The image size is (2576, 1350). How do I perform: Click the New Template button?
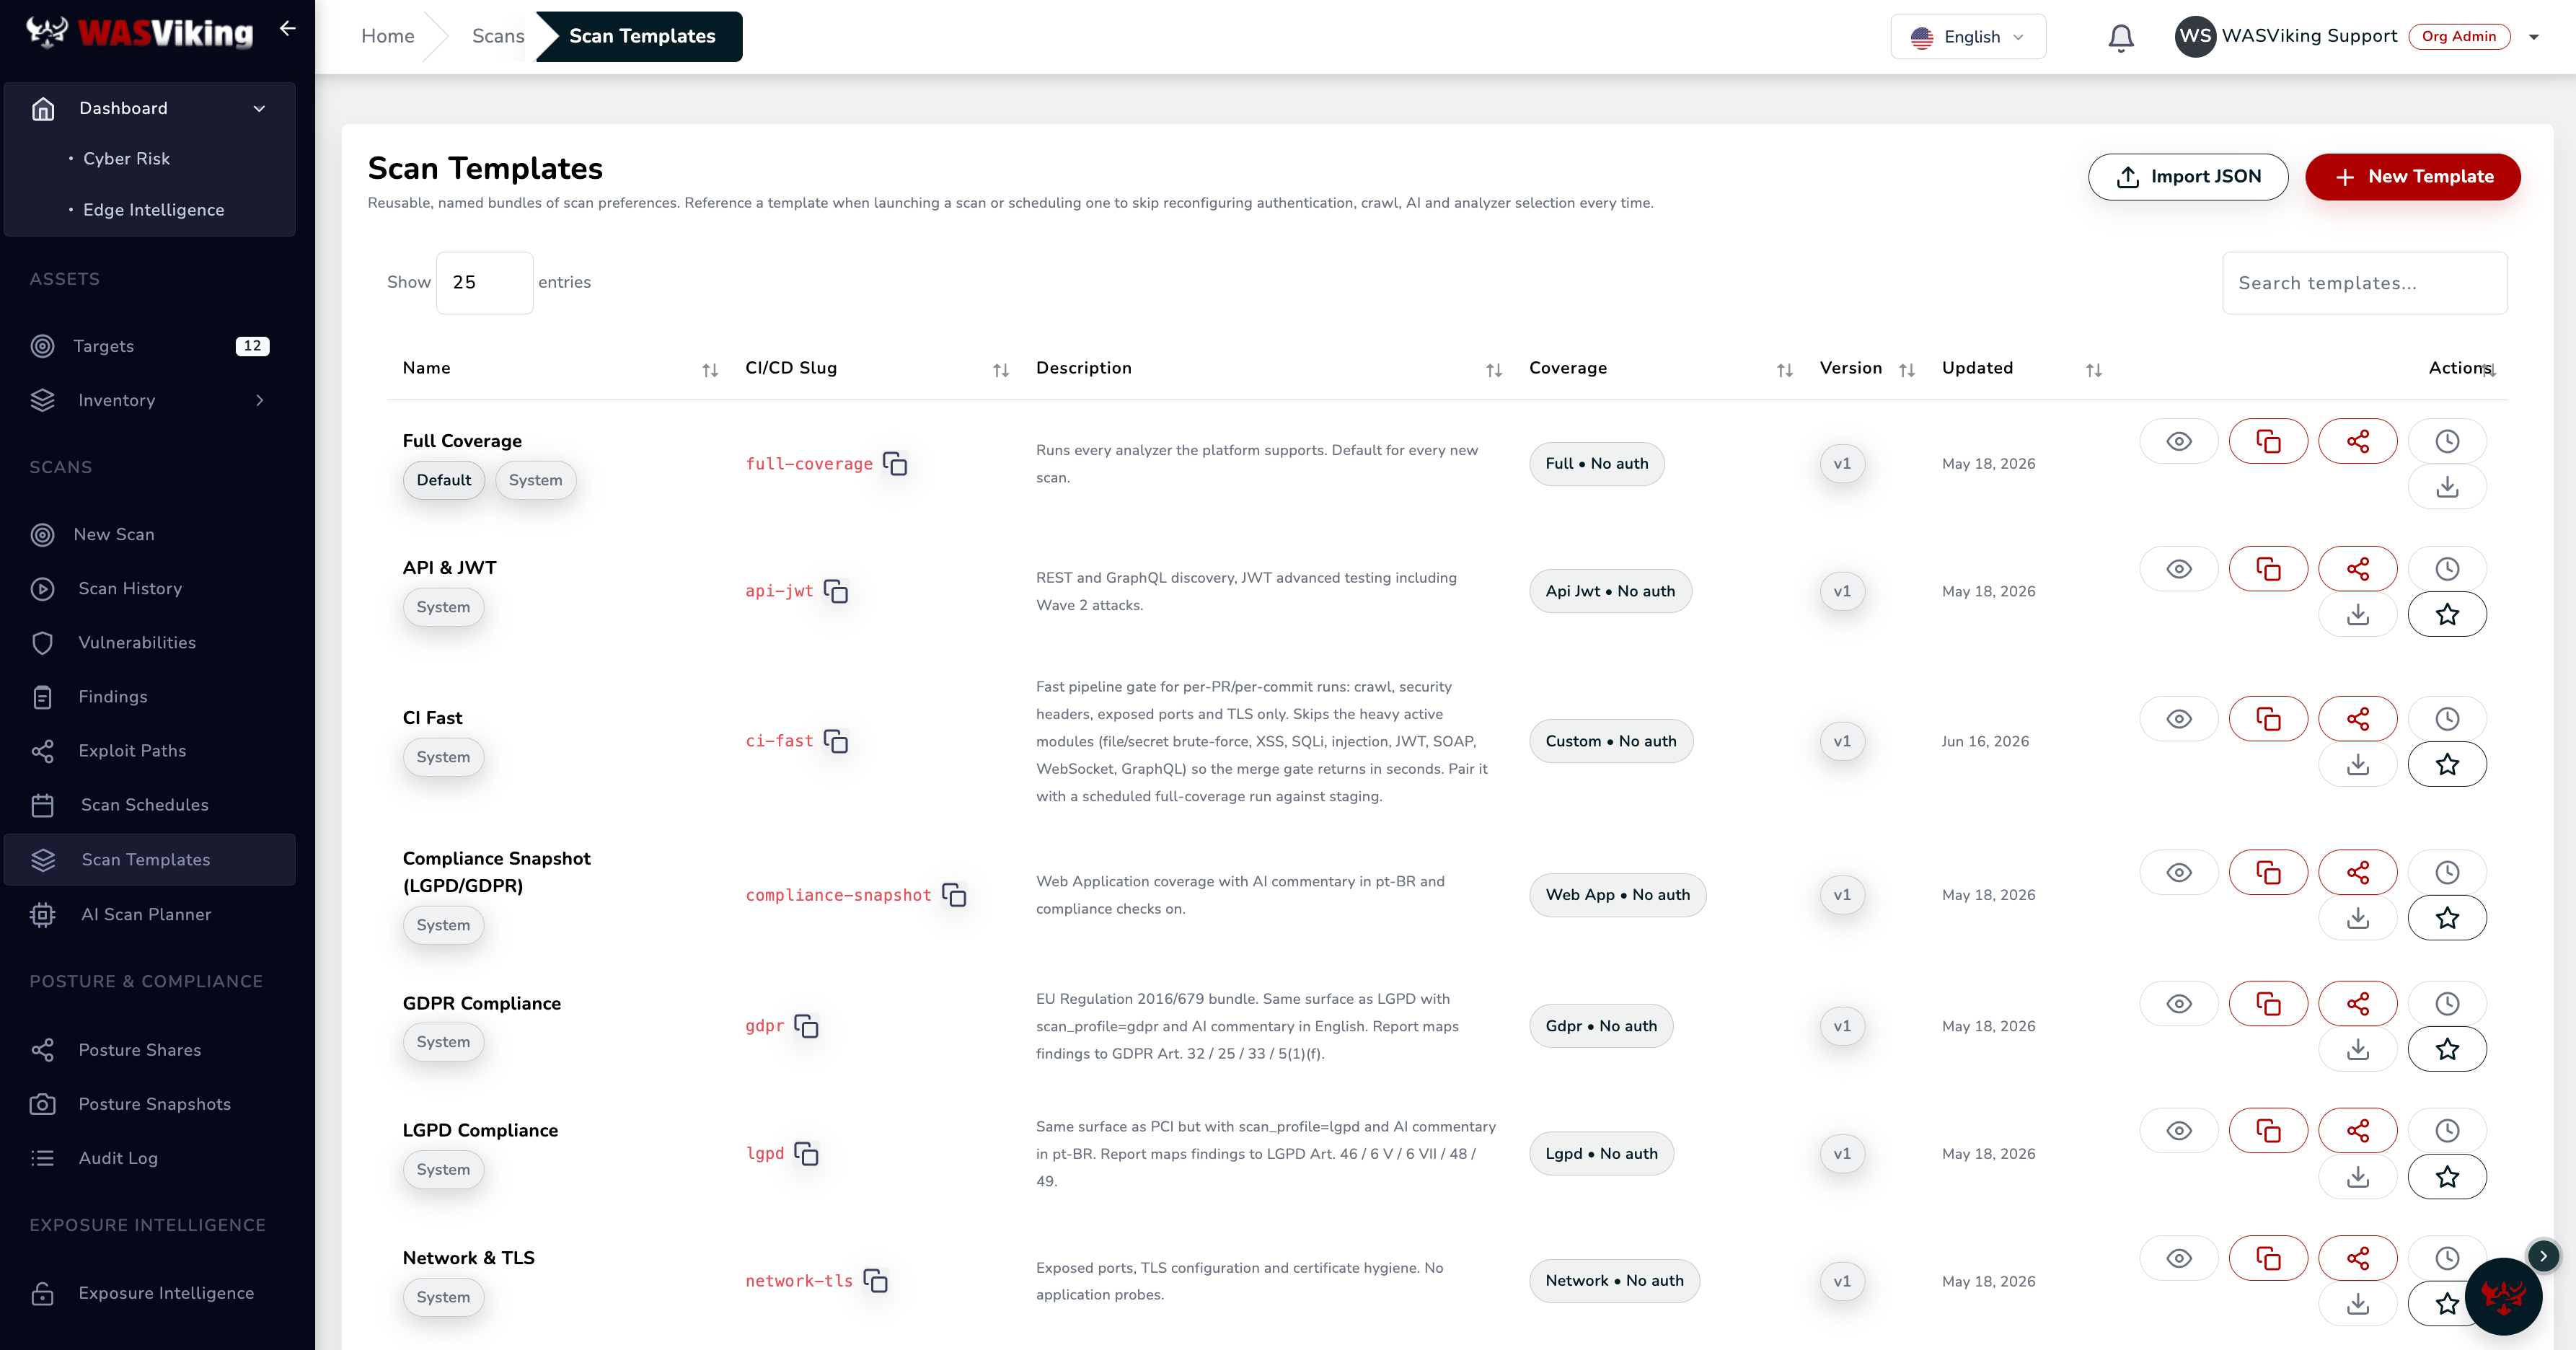(2413, 177)
